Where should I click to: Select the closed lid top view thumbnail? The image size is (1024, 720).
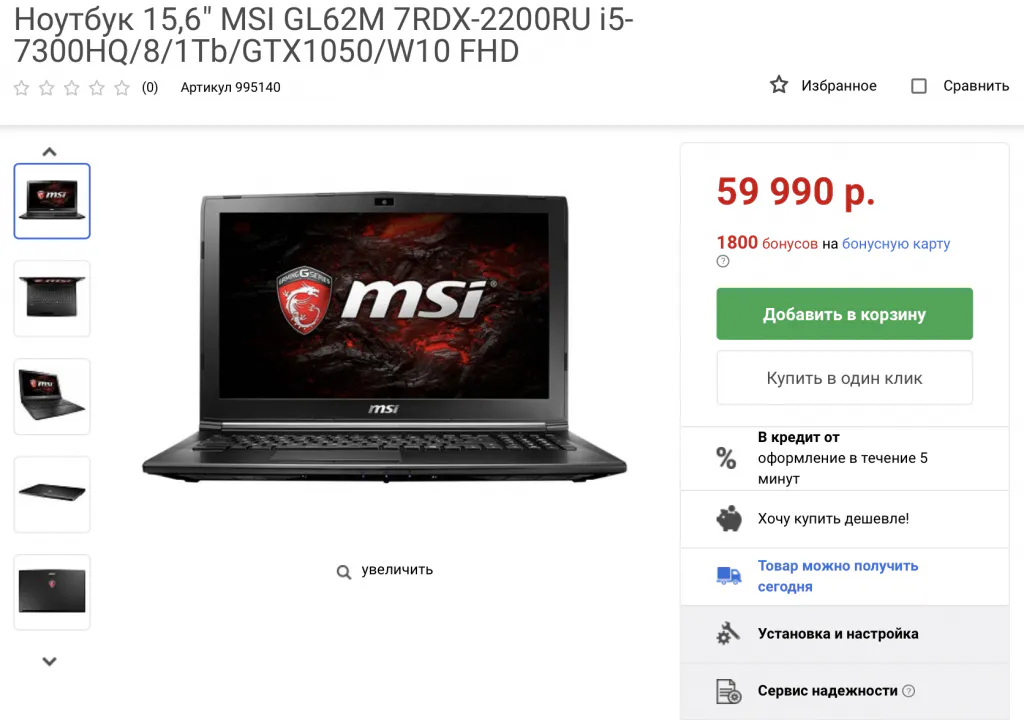pyautogui.click(x=52, y=593)
